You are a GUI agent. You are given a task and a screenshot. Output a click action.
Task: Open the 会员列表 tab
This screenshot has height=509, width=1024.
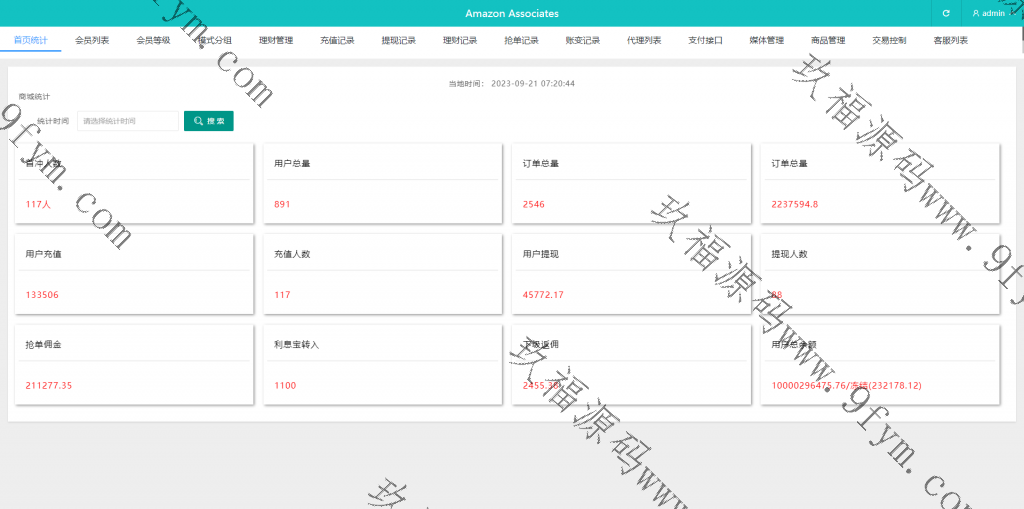click(x=92, y=40)
